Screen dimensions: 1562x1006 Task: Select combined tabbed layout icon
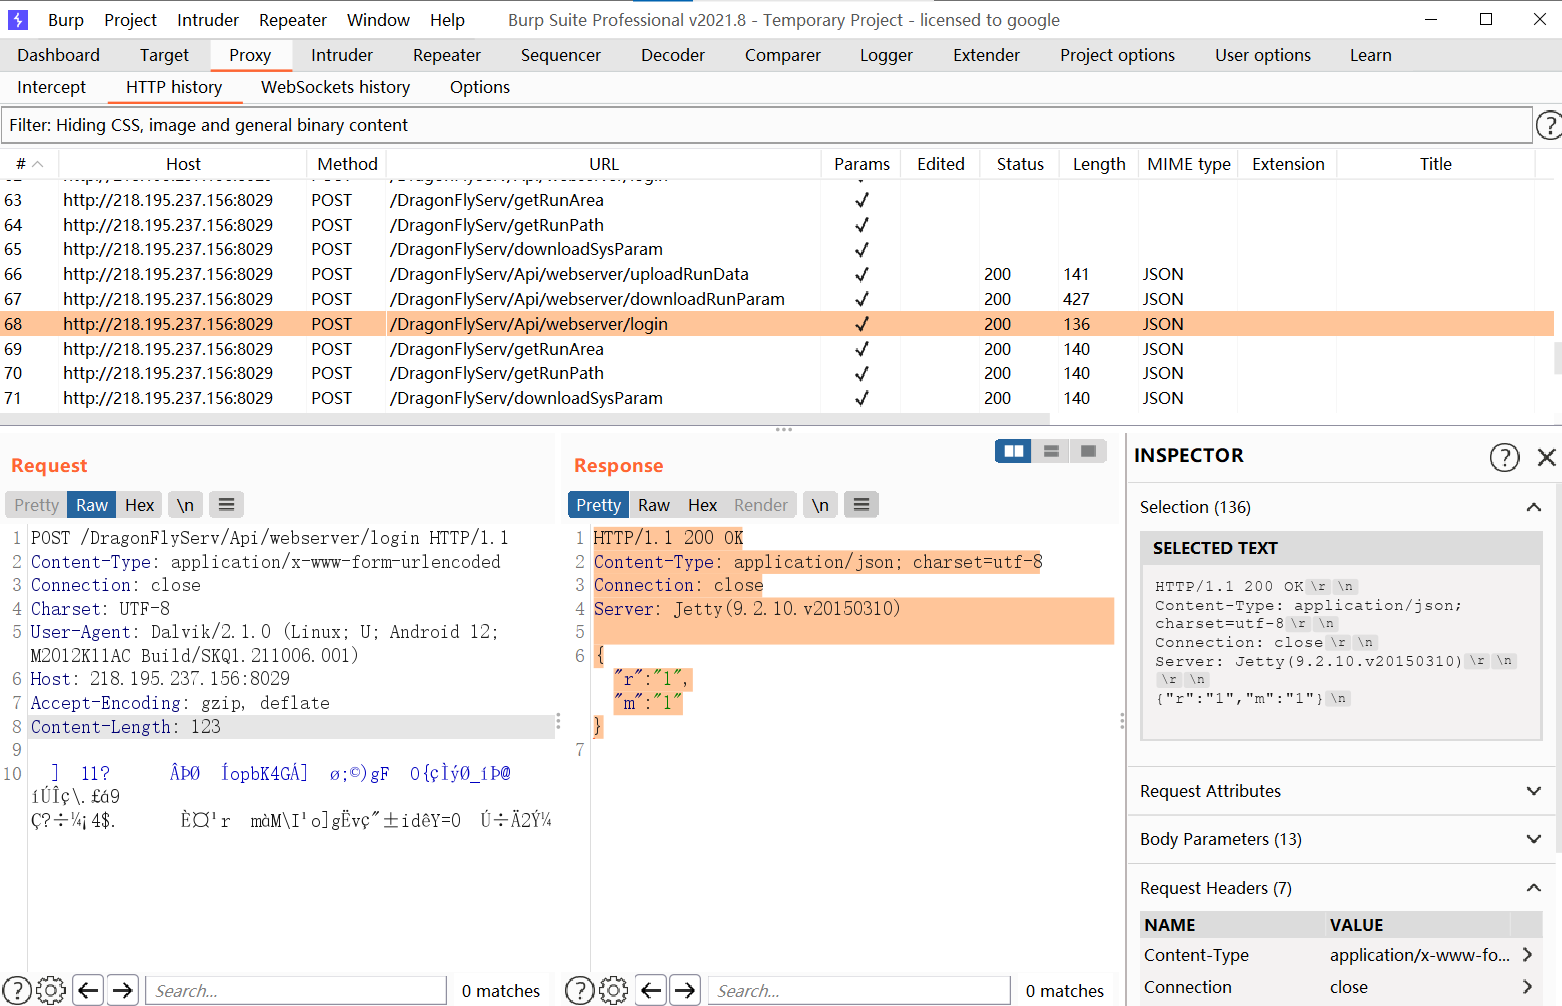coord(1088,451)
